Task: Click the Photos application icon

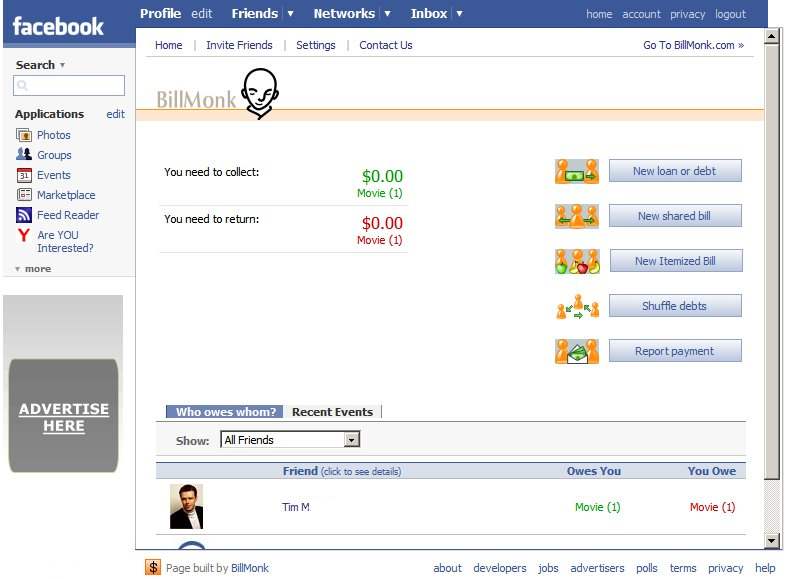Action: [24, 135]
